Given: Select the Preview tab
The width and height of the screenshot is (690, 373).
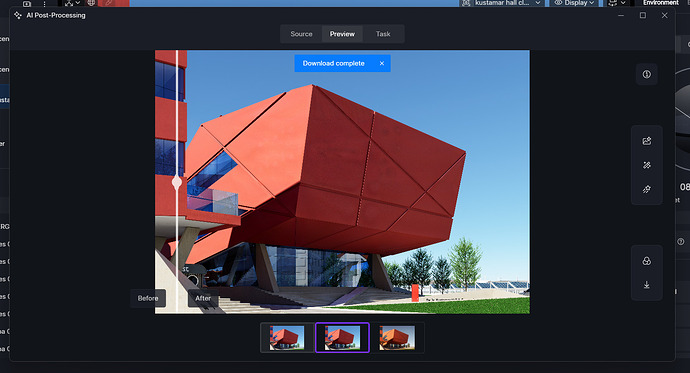Looking at the screenshot, I should (342, 34).
